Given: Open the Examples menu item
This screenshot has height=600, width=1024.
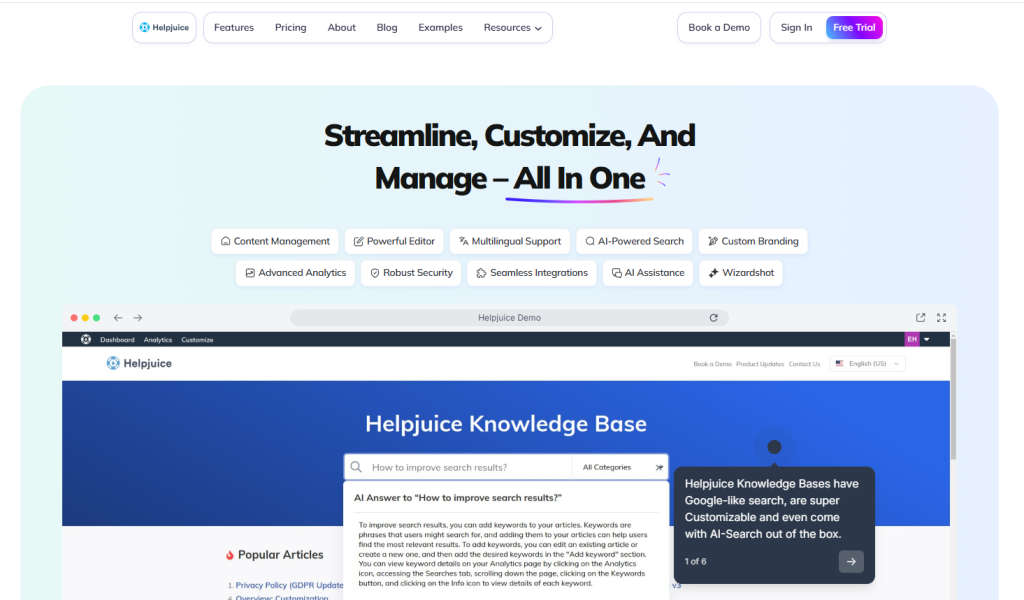Looking at the screenshot, I should [x=440, y=27].
